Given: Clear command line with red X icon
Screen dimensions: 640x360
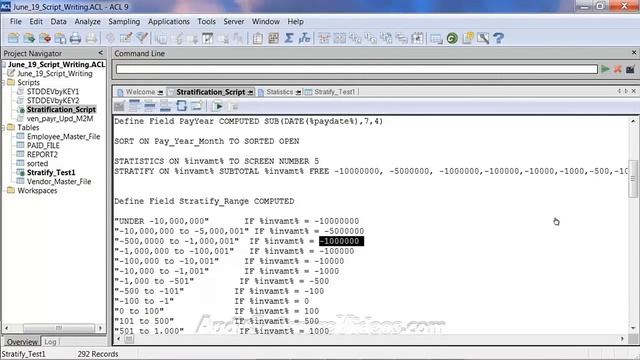Looking at the screenshot, I should pyautogui.click(x=618, y=69).
